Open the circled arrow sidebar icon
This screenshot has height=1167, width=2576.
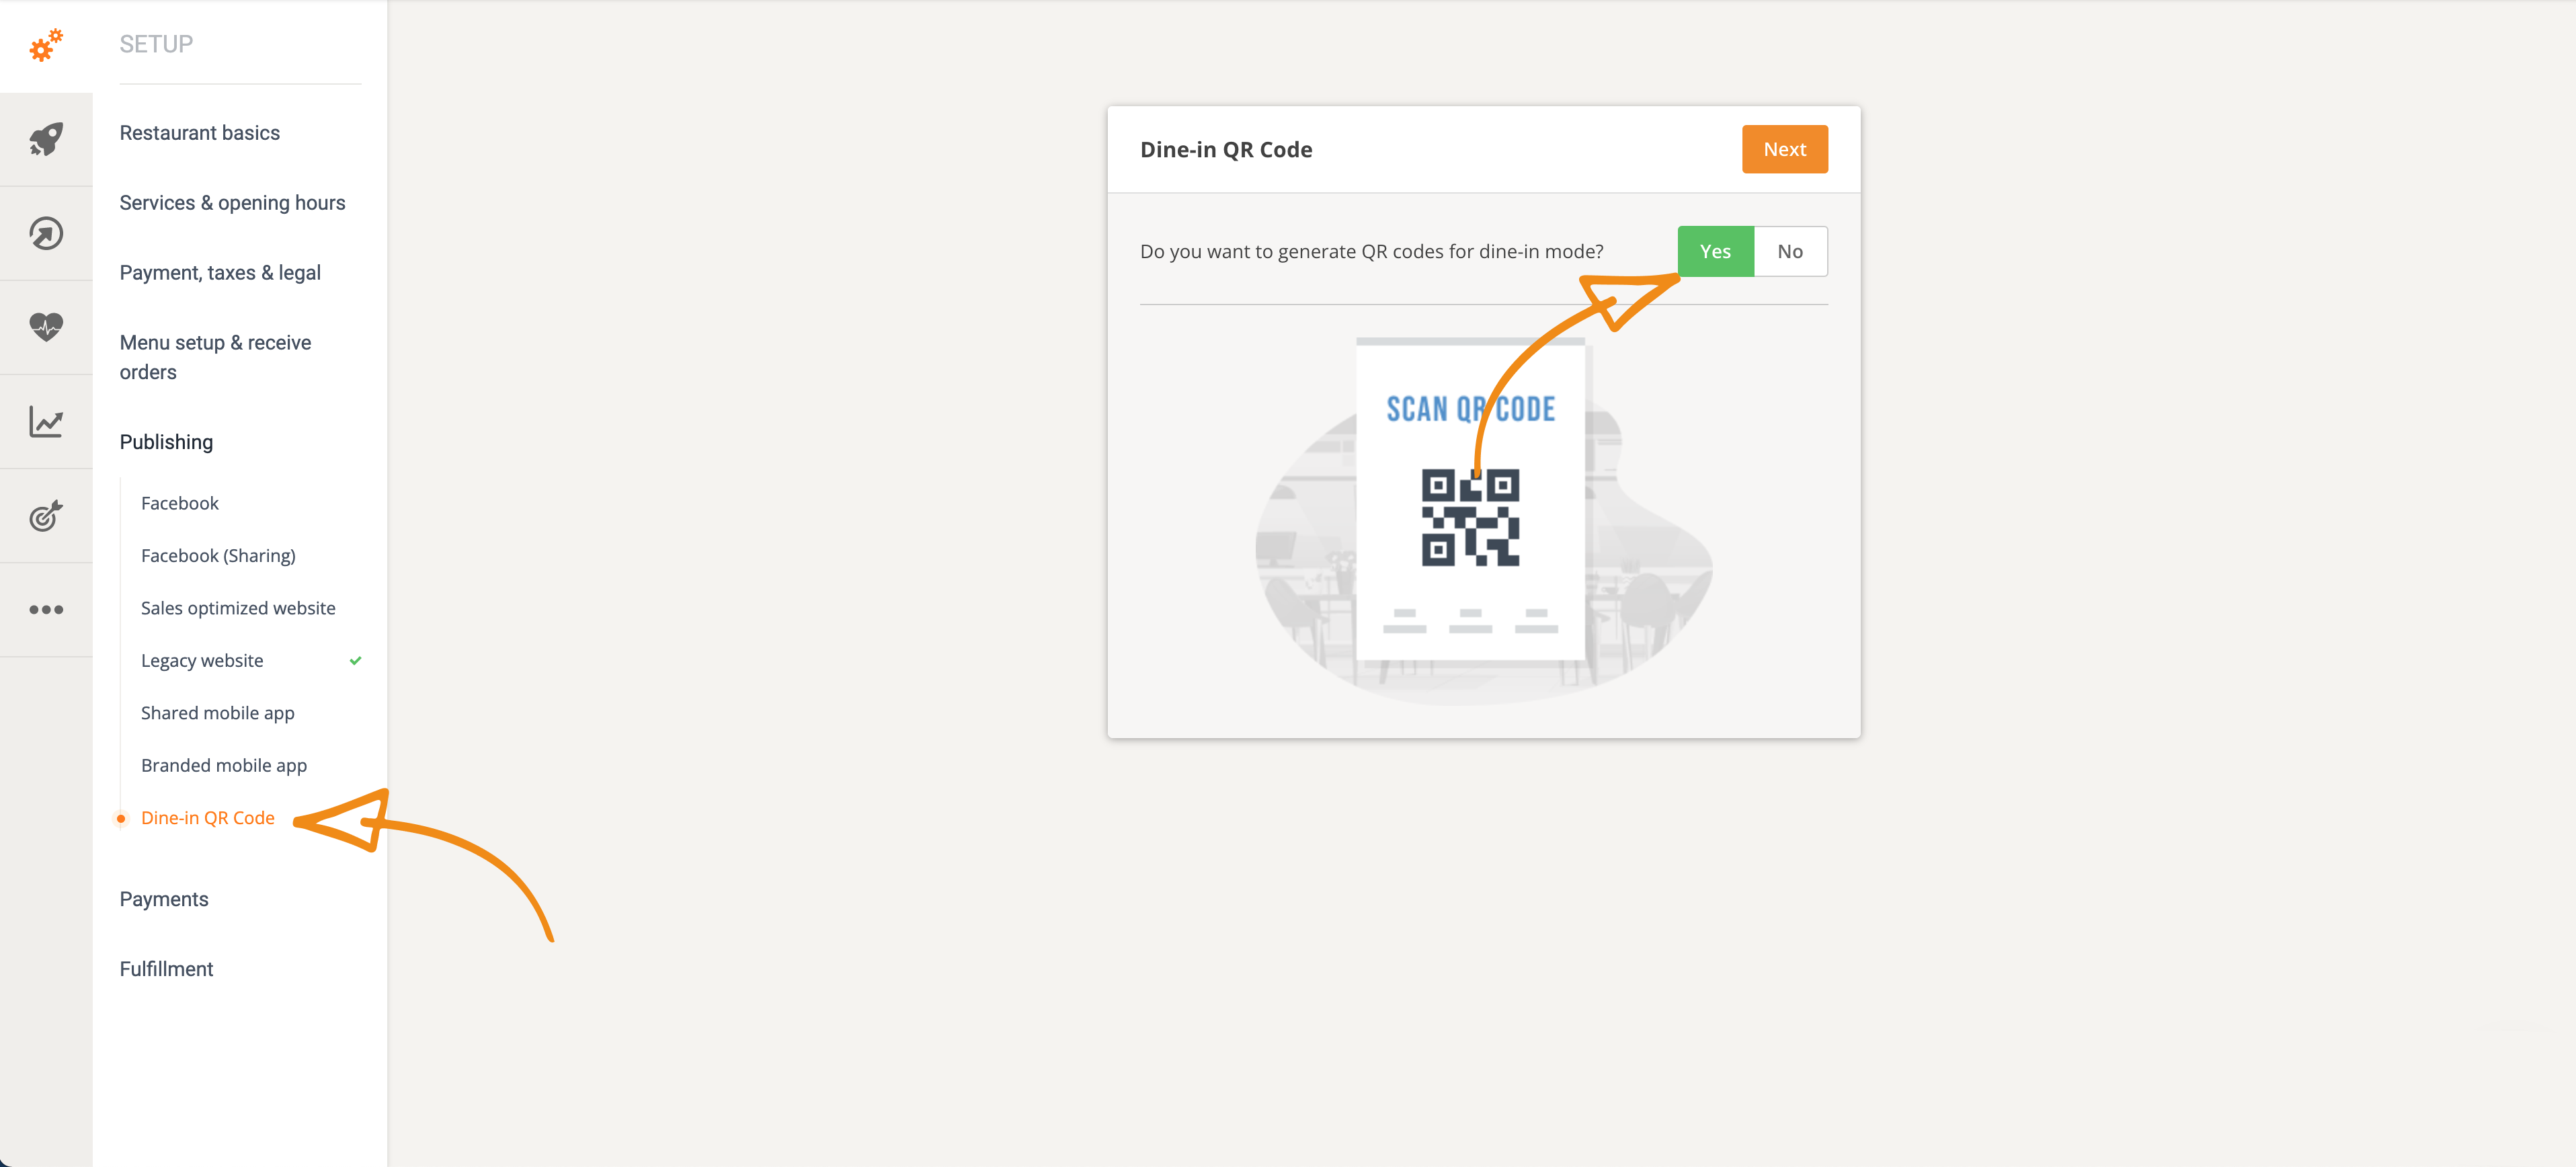(46, 233)
